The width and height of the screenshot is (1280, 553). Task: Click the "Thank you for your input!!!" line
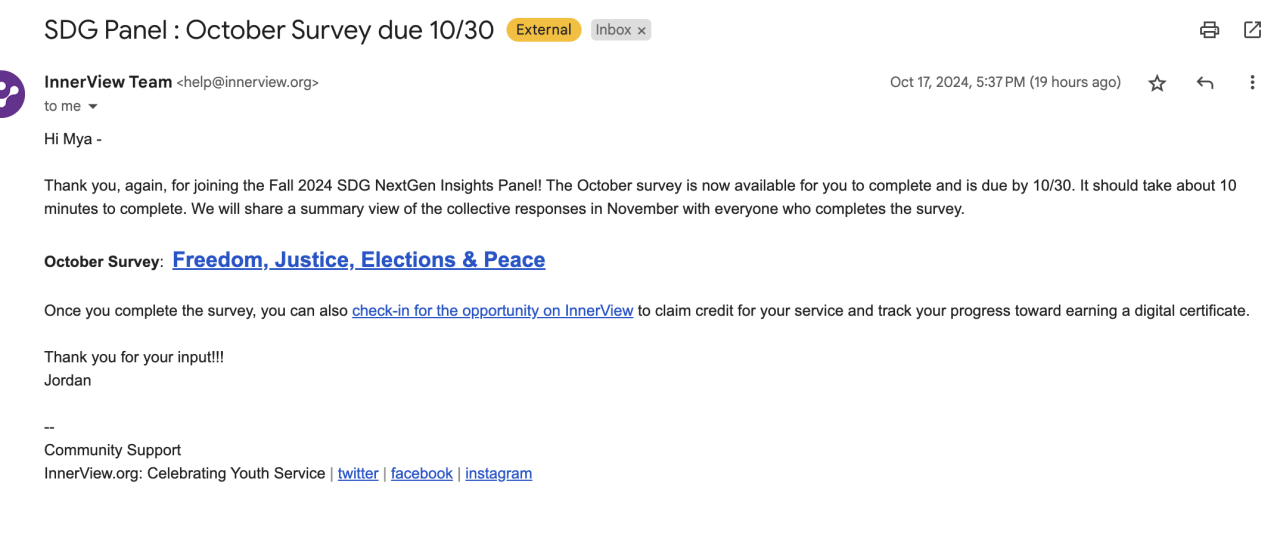tap(134, 357)
